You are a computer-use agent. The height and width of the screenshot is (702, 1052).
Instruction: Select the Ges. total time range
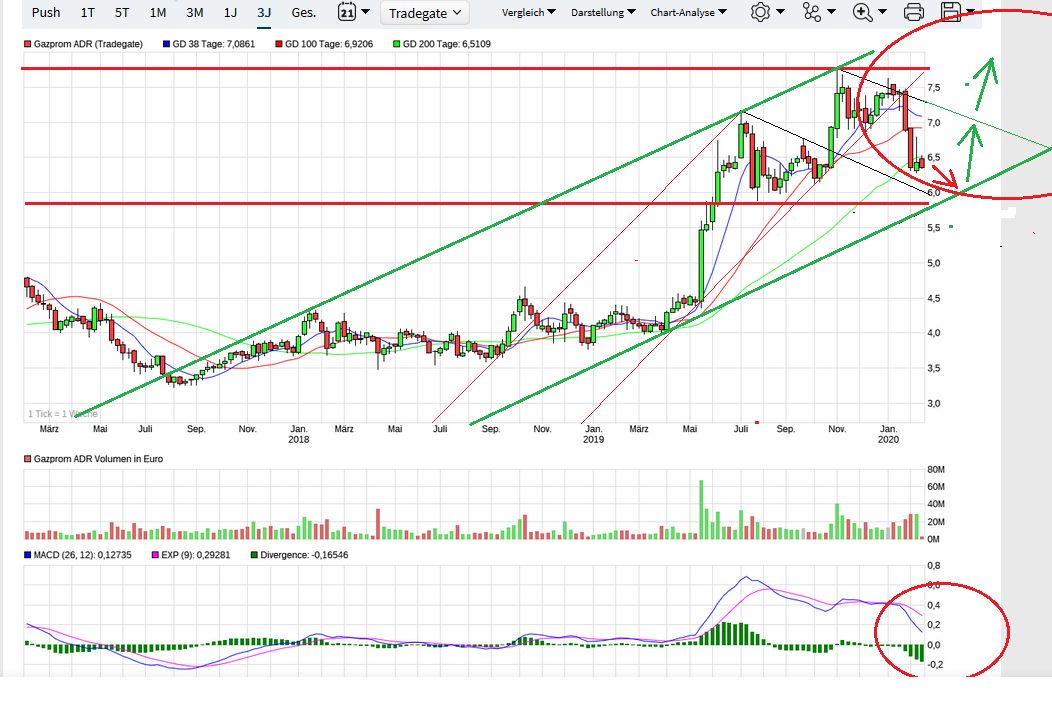303,12
